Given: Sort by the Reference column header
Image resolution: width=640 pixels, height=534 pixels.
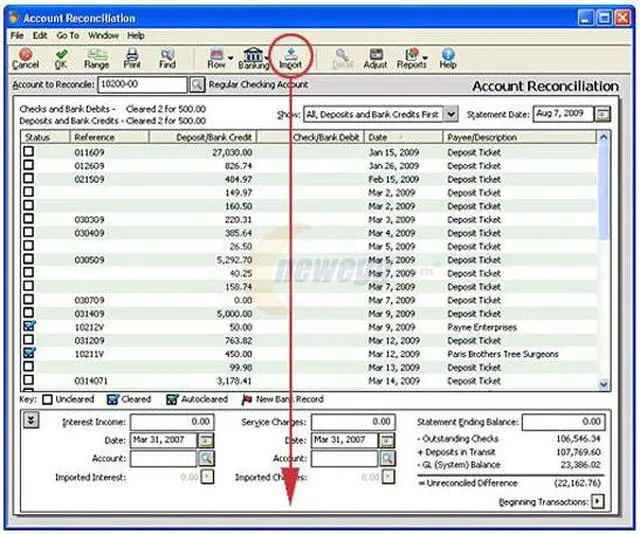Looking at the screenshot, I should pos(109,137).
